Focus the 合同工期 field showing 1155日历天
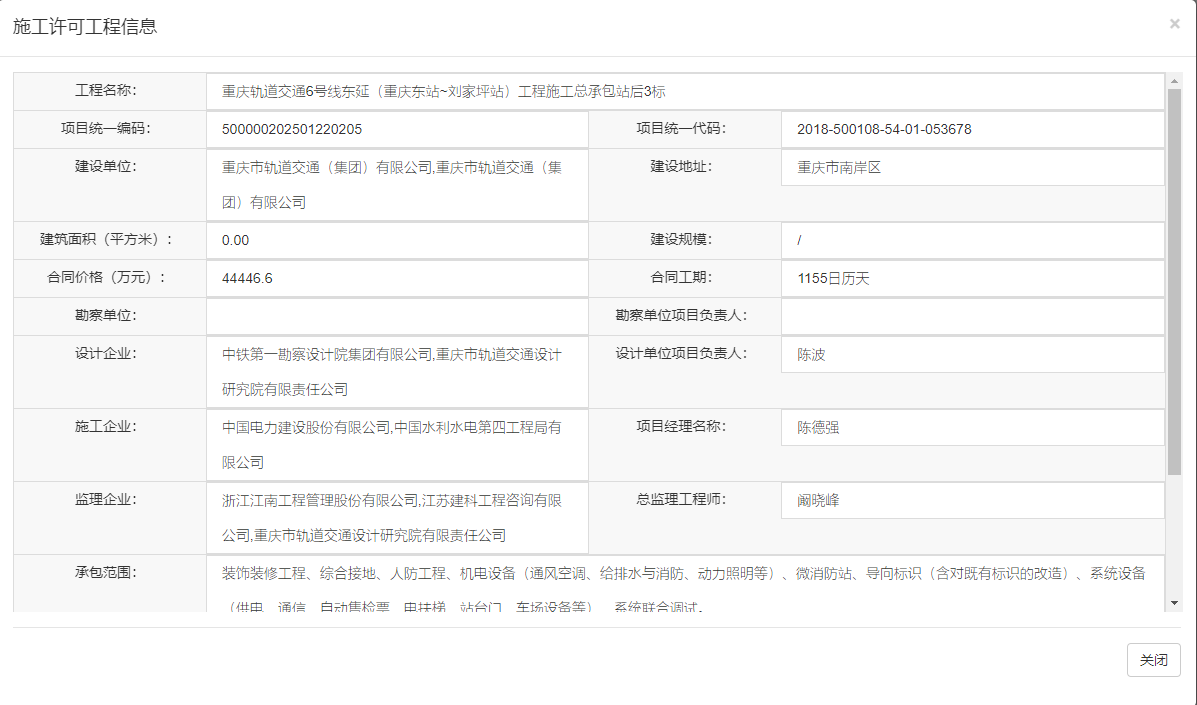 pos(972,278)
